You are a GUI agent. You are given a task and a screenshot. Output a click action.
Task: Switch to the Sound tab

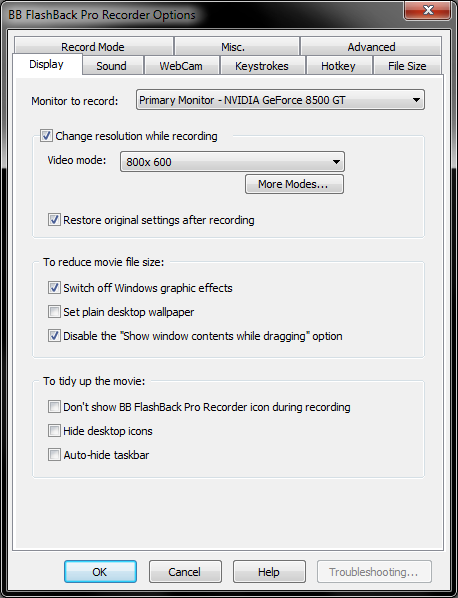[x=112, y=66]
